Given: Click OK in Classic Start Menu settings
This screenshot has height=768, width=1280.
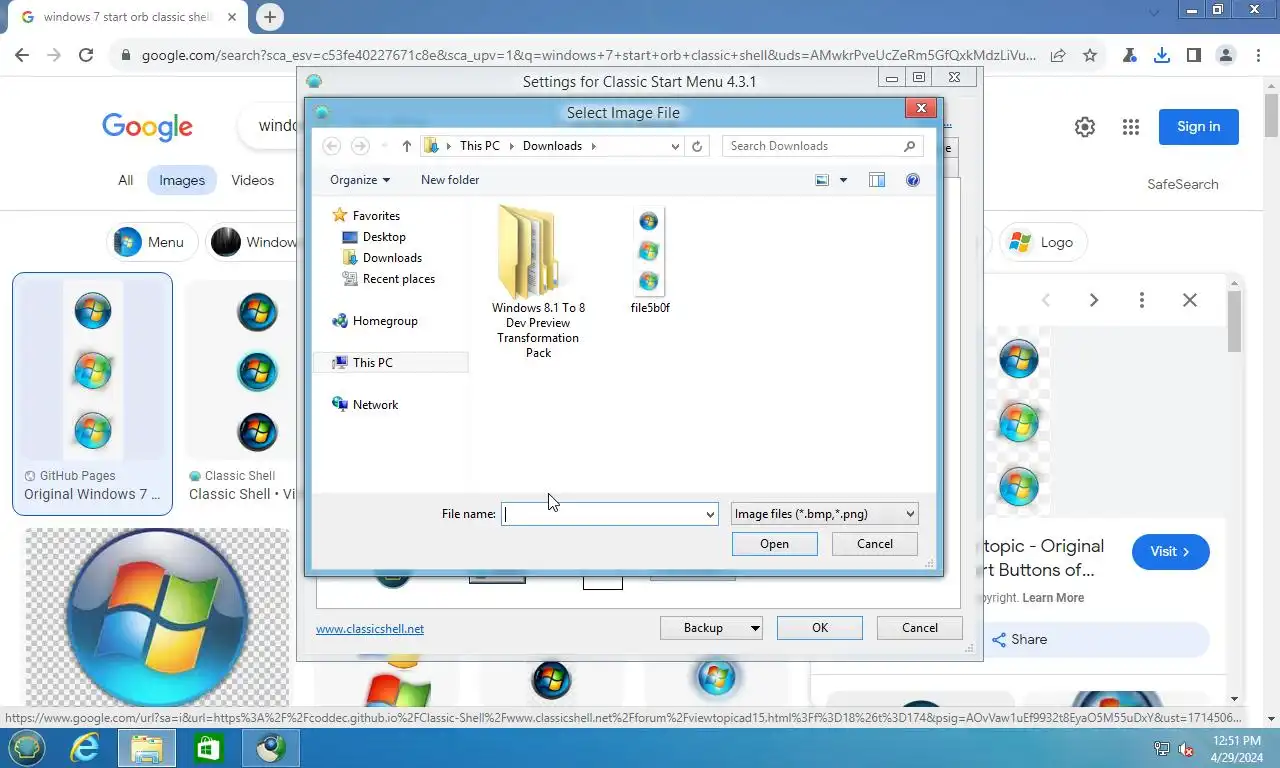Looking at the screenshot, I should [820, 628].
